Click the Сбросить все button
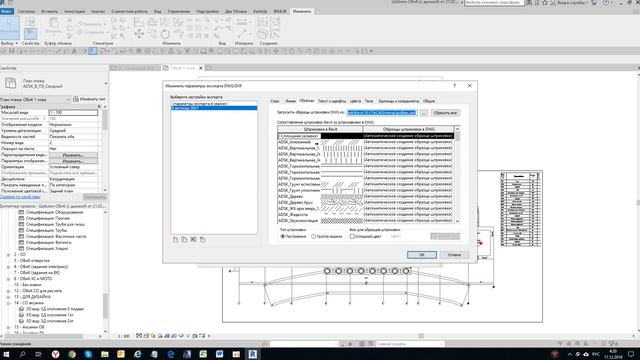The image size is (640, 360). coord(445,113)
